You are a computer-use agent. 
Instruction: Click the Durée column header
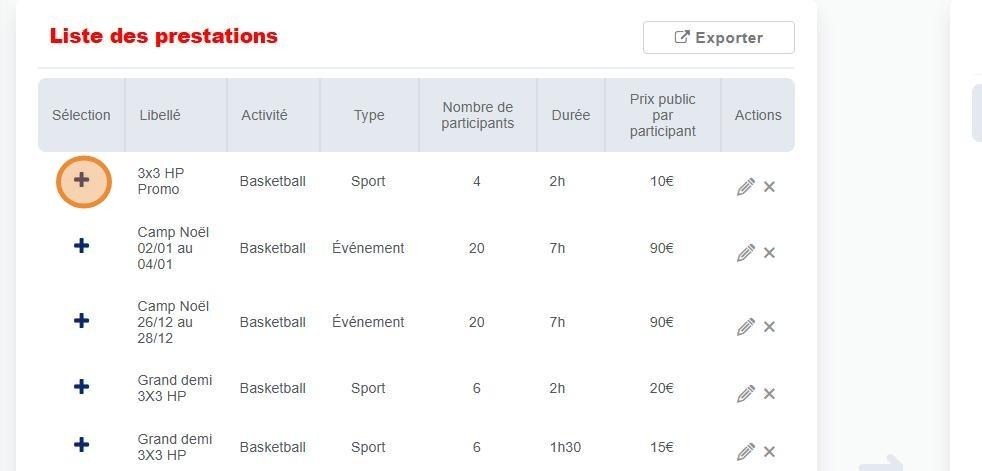click(x=570, y=115)
